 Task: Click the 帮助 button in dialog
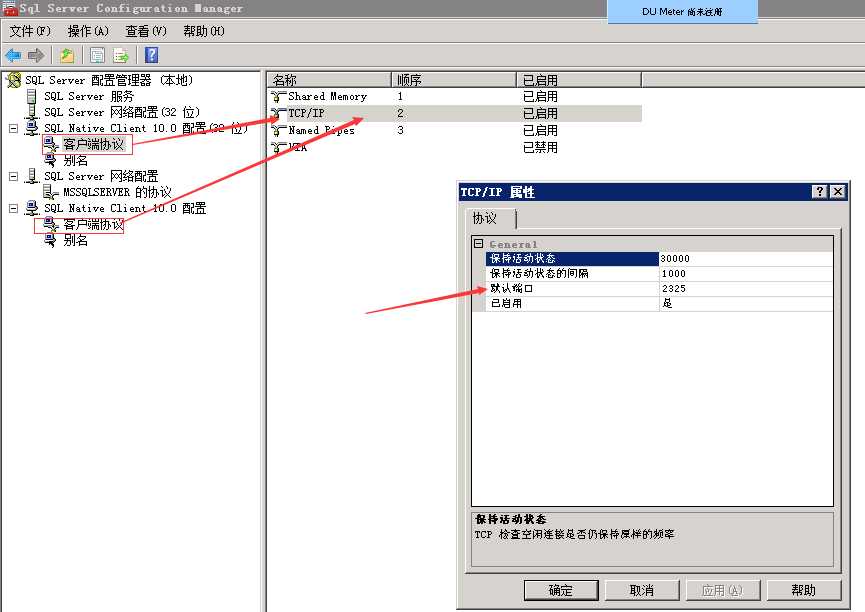803,590
